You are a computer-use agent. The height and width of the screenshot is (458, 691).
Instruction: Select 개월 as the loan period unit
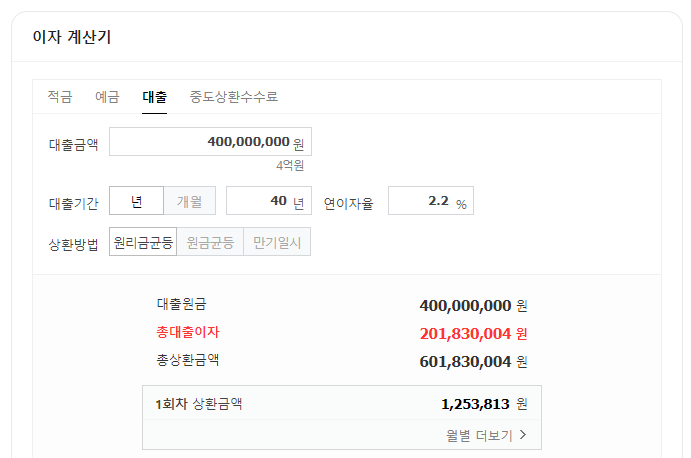pos(189,201)
